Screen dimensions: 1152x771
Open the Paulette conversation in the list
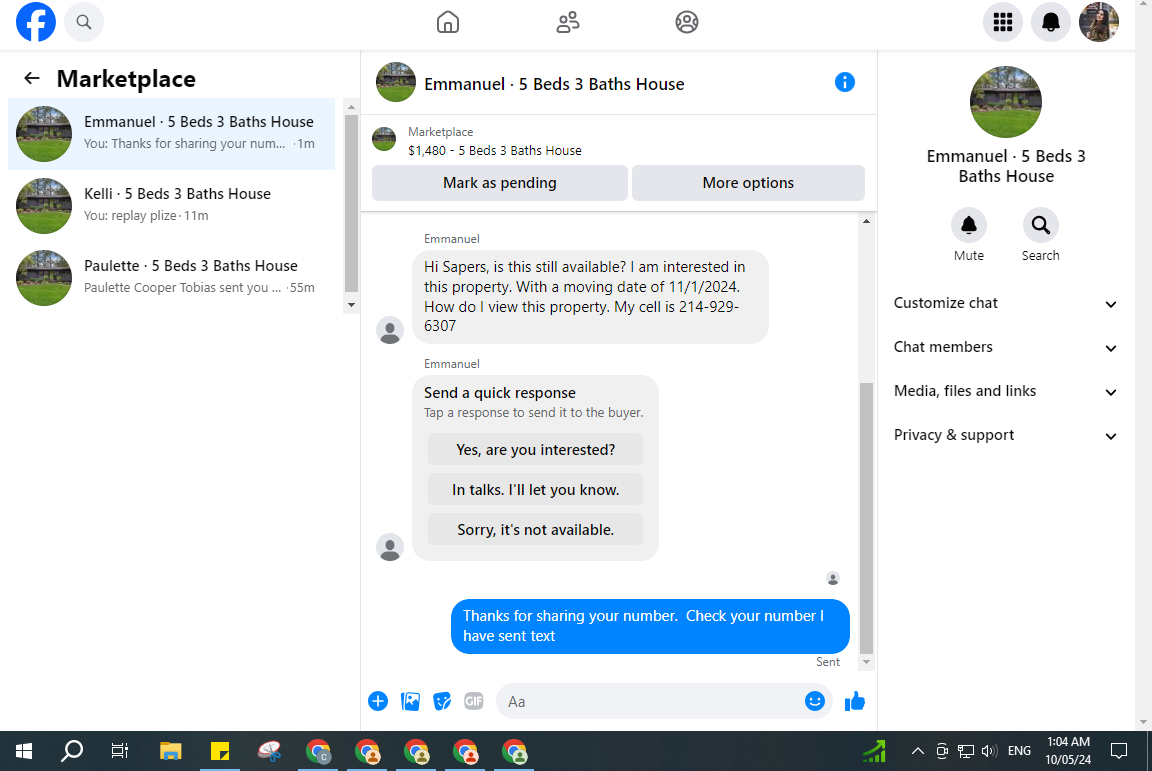click(171, 277)
